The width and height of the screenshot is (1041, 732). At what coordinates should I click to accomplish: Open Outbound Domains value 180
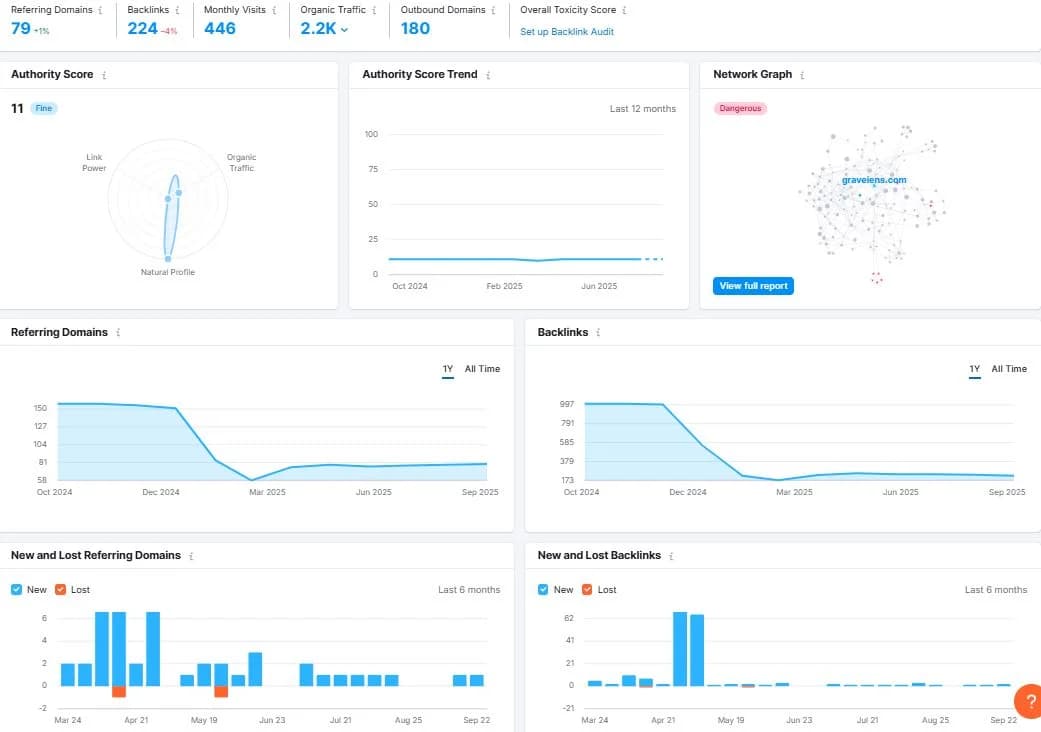coord(416,29)
